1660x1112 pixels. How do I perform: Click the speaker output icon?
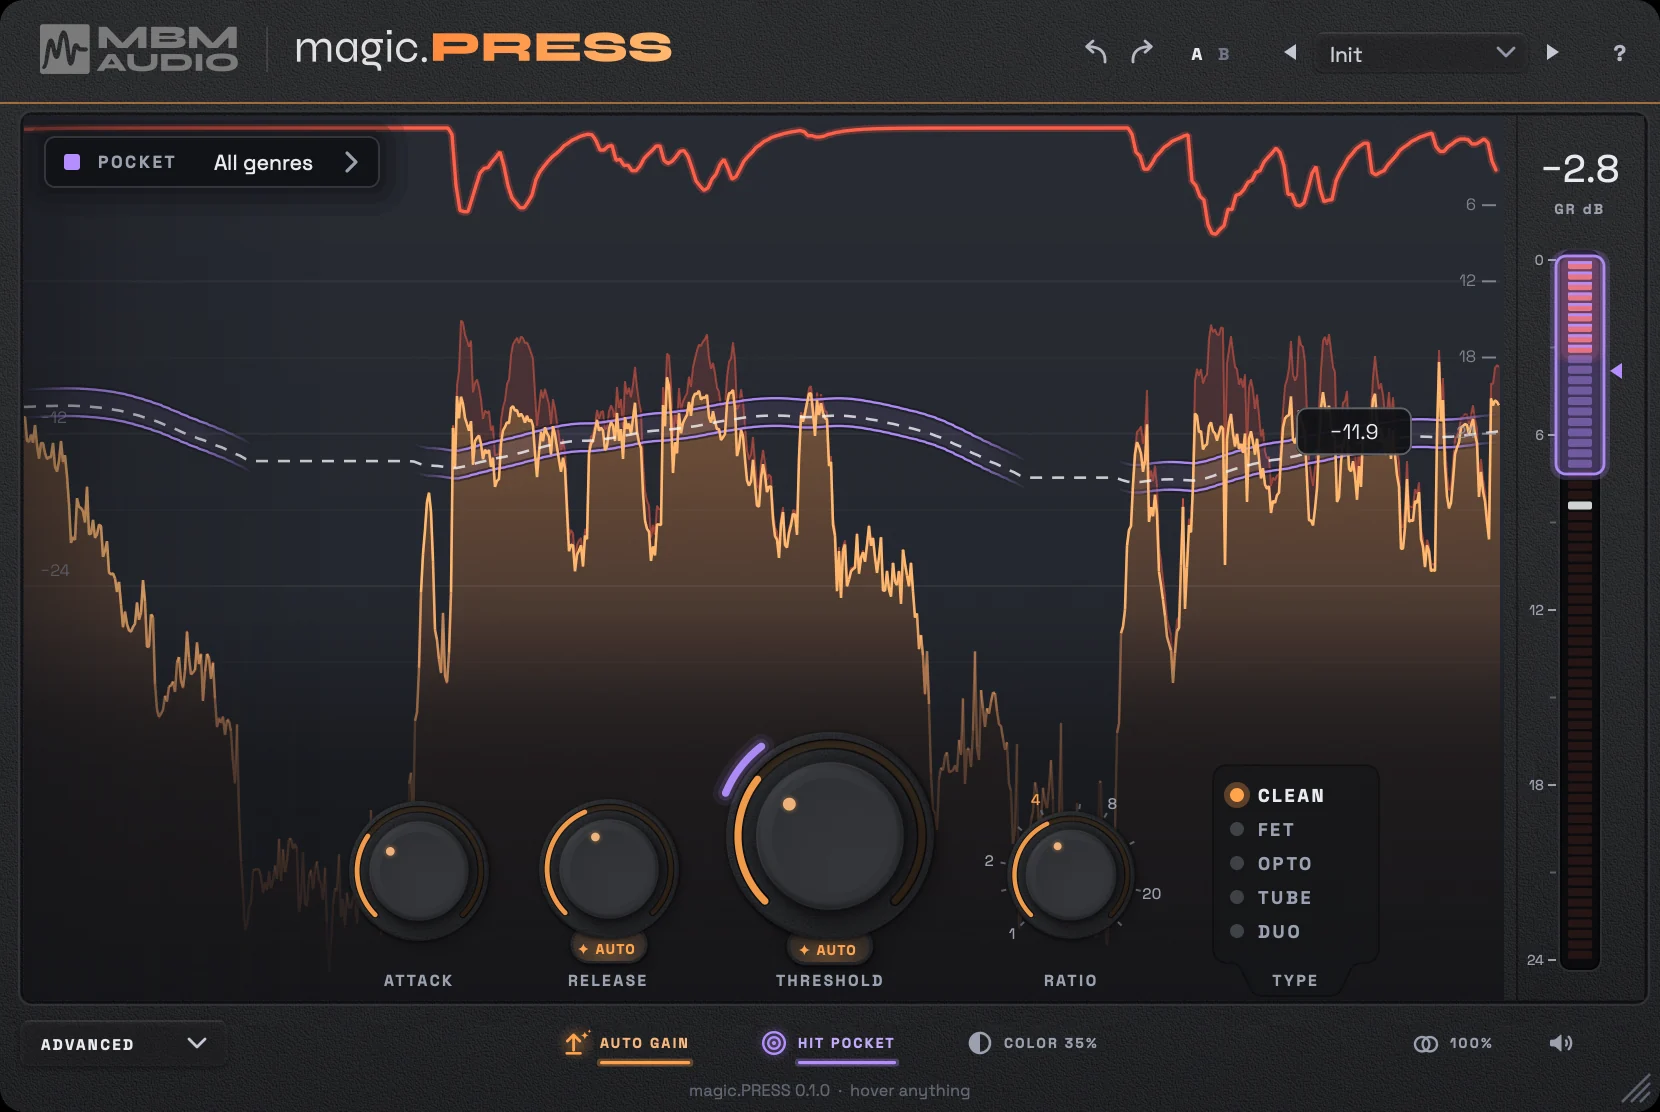pyautogui.click(x=1561, y=1043)
